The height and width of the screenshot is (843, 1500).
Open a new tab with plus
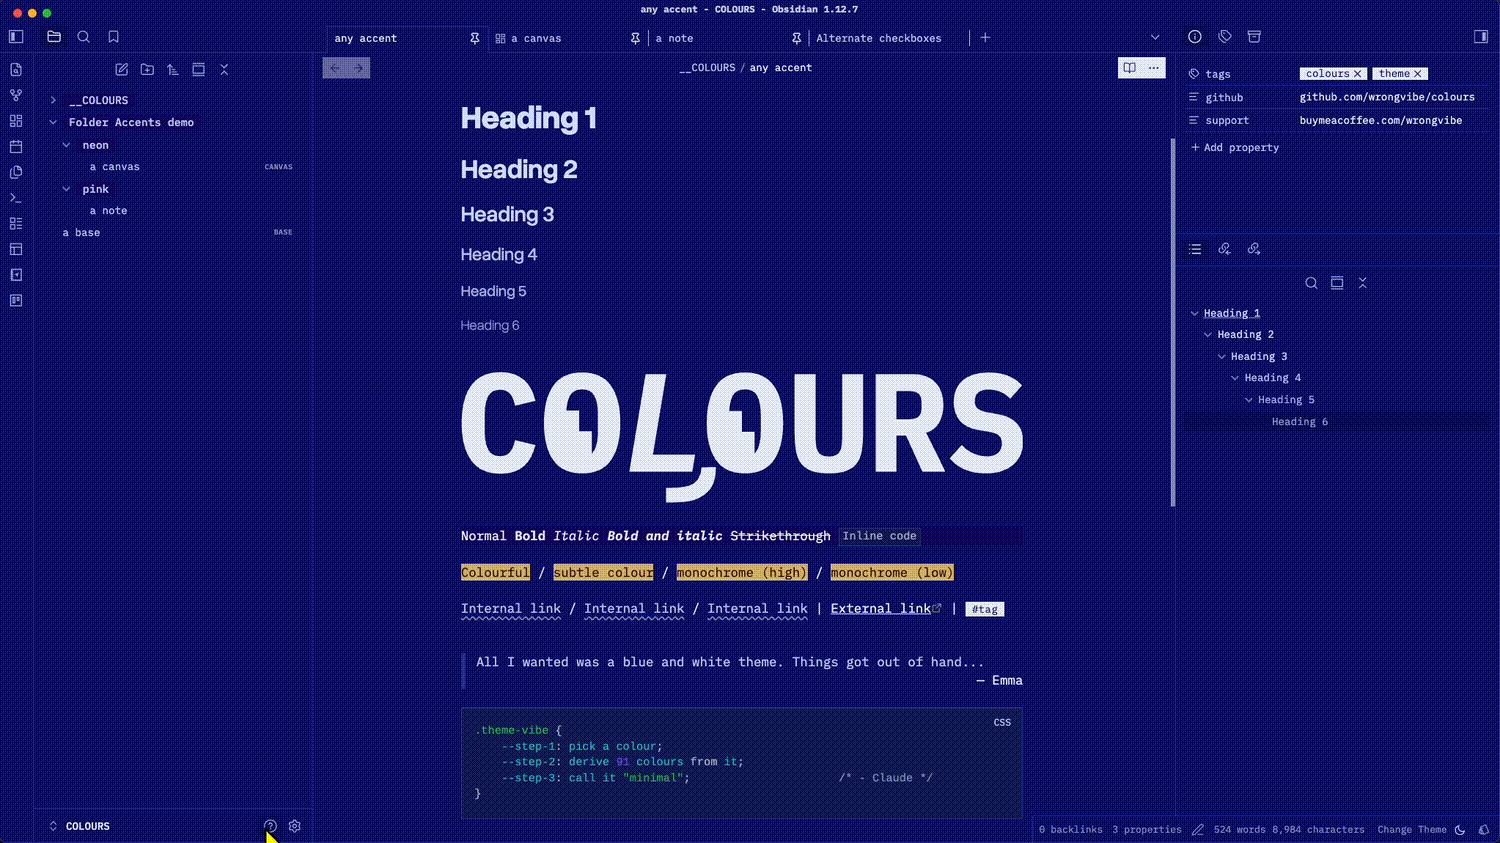point(985,38)
